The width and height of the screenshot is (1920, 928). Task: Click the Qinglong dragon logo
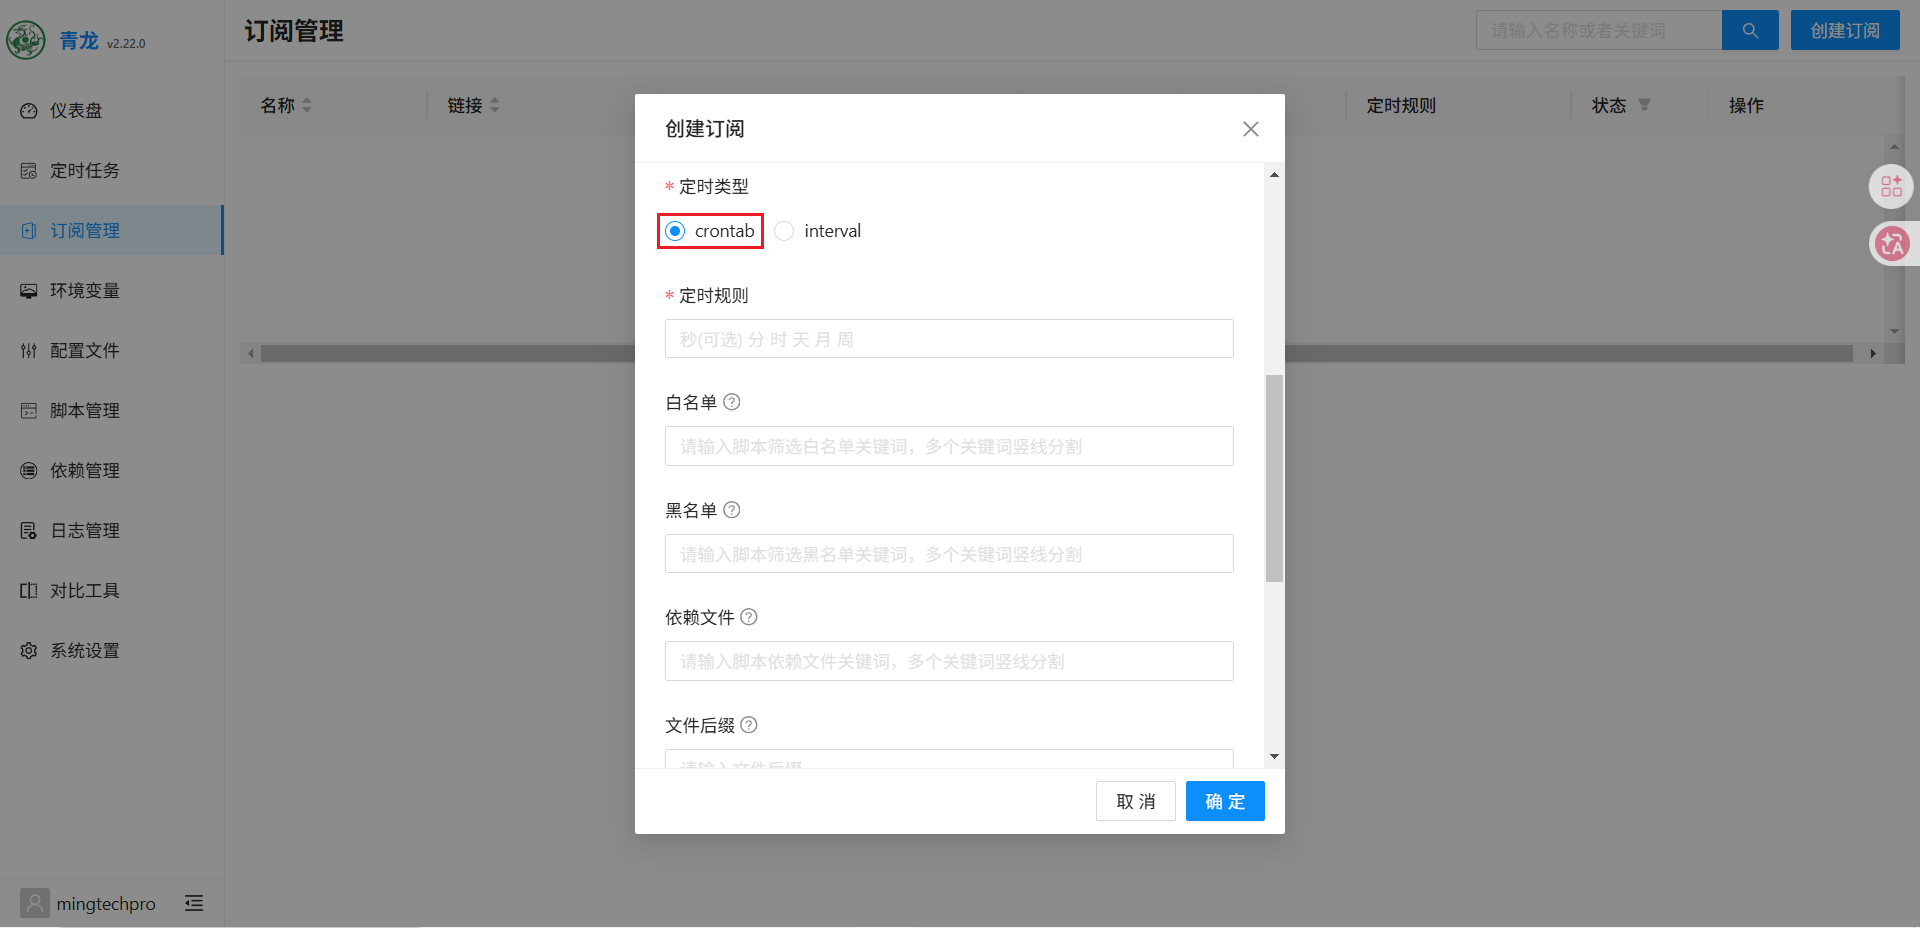(26, 40)
